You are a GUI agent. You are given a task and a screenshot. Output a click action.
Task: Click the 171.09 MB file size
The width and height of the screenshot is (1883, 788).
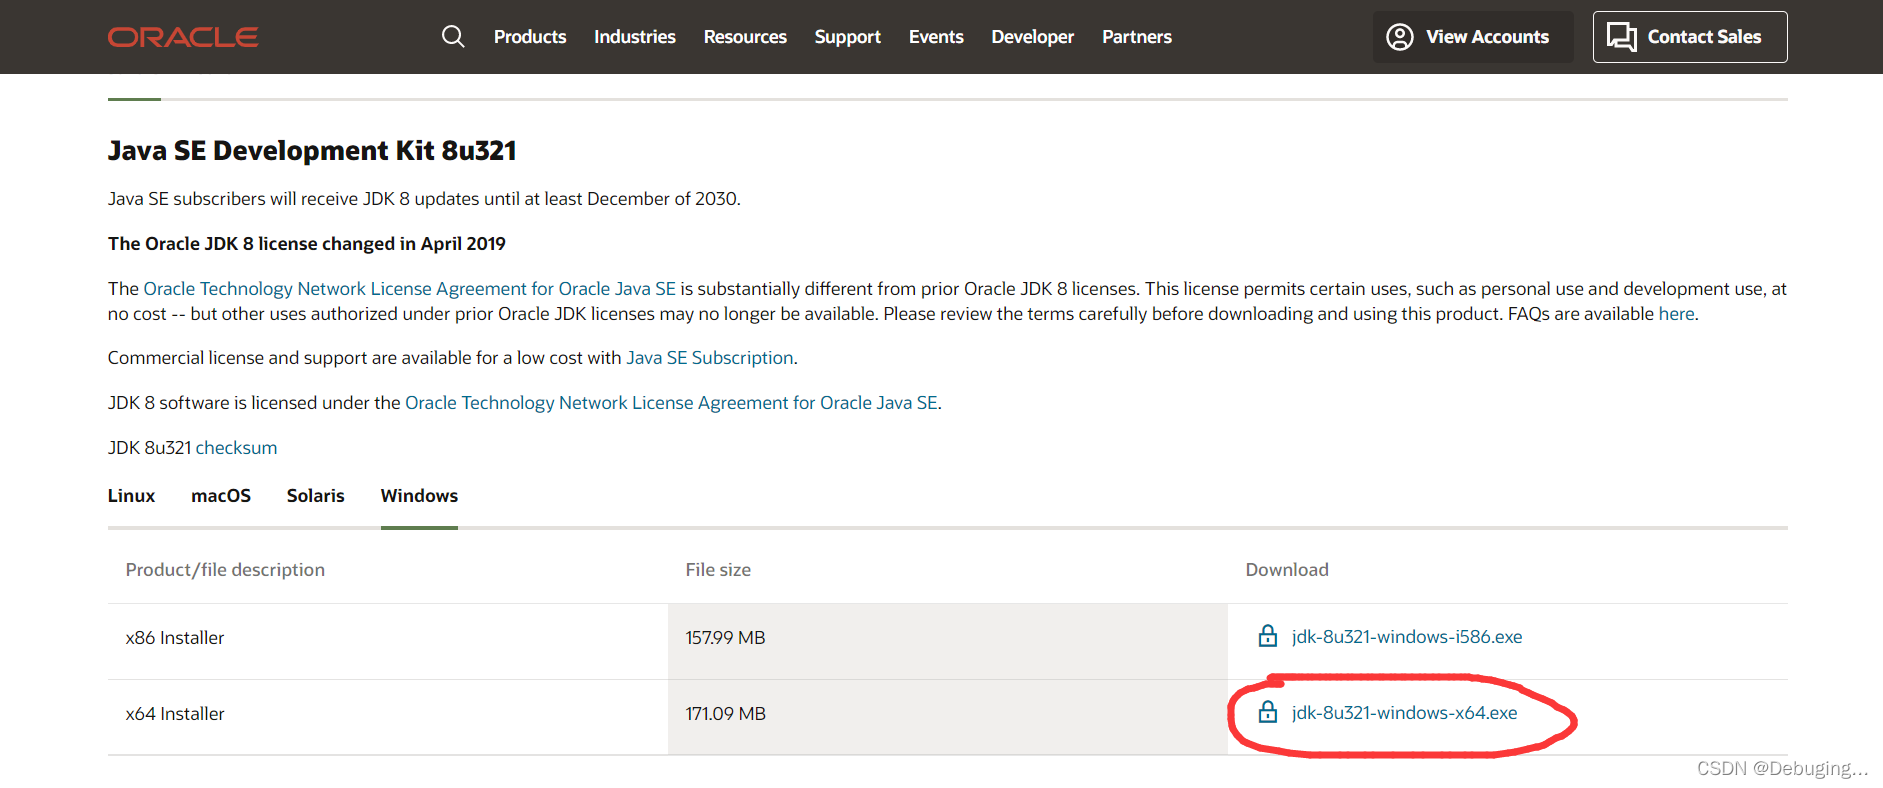(725, 714)
